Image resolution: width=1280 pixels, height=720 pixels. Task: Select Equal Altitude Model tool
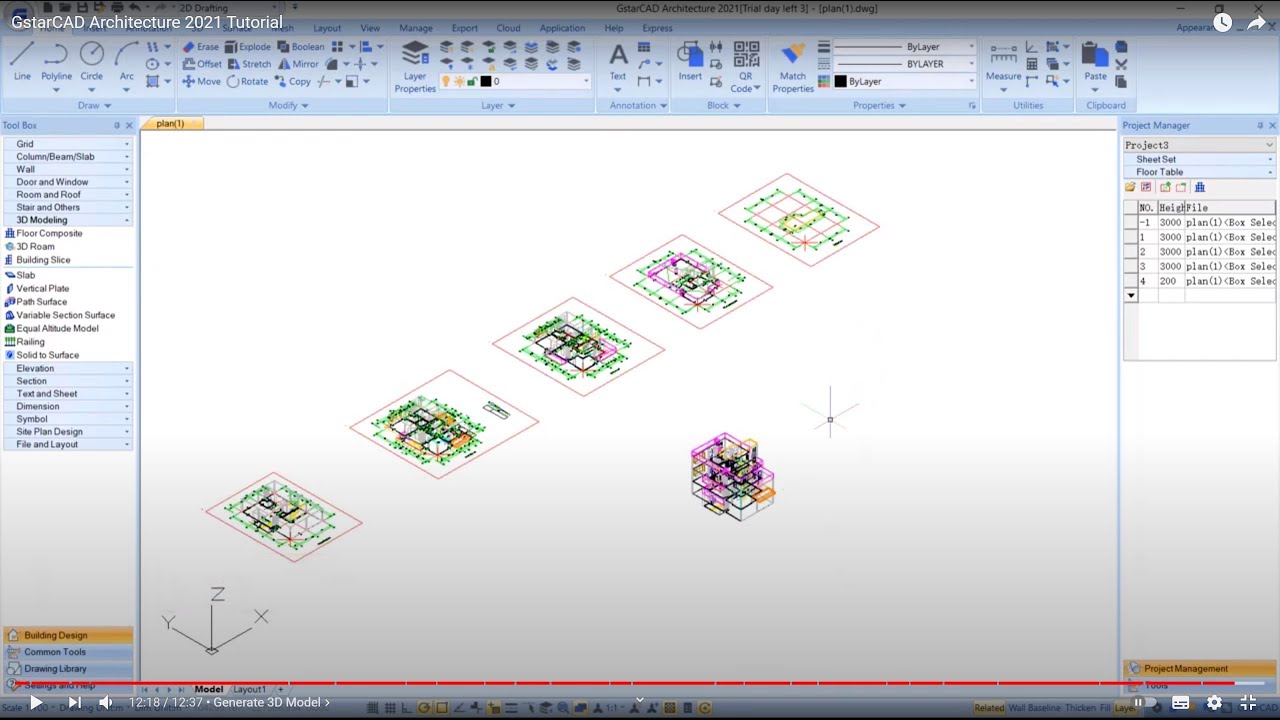[51, 328]
